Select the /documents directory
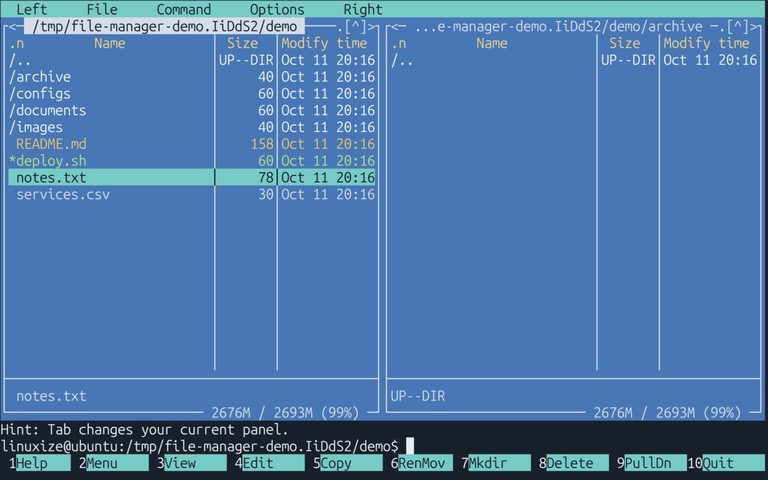Screen dimensions: 768x480 [192, 110]
